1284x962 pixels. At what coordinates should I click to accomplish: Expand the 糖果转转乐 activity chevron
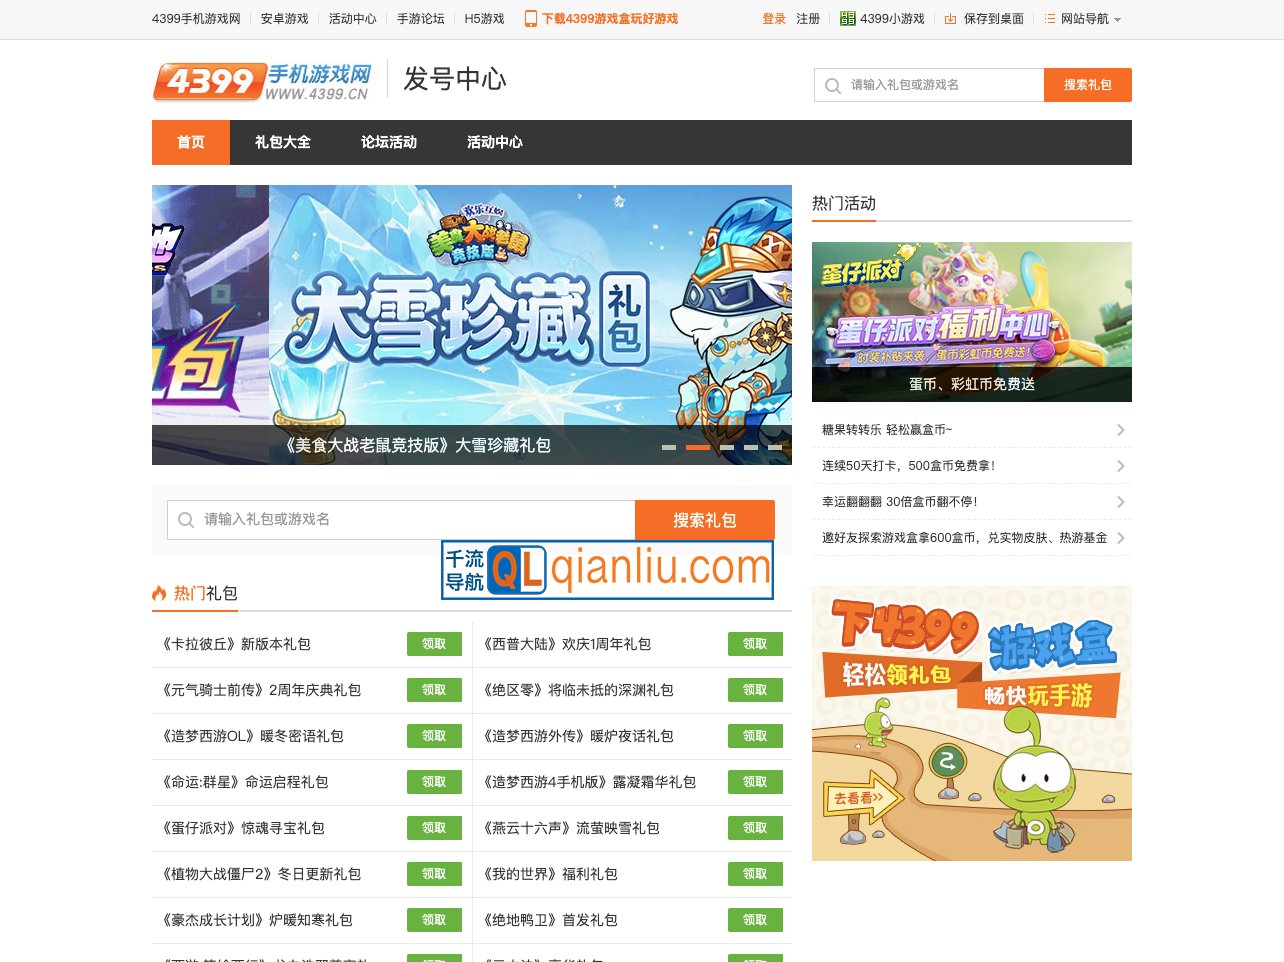[x=1121, y=428]
